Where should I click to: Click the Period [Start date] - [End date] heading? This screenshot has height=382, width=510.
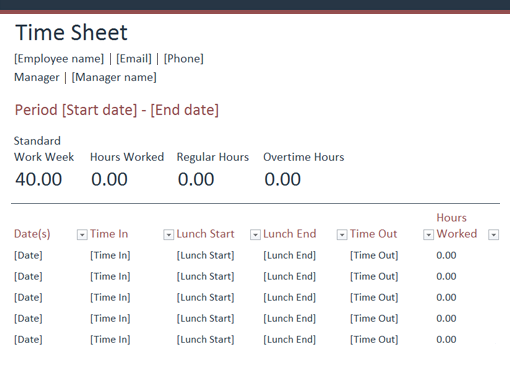click(x=117, y=110)
